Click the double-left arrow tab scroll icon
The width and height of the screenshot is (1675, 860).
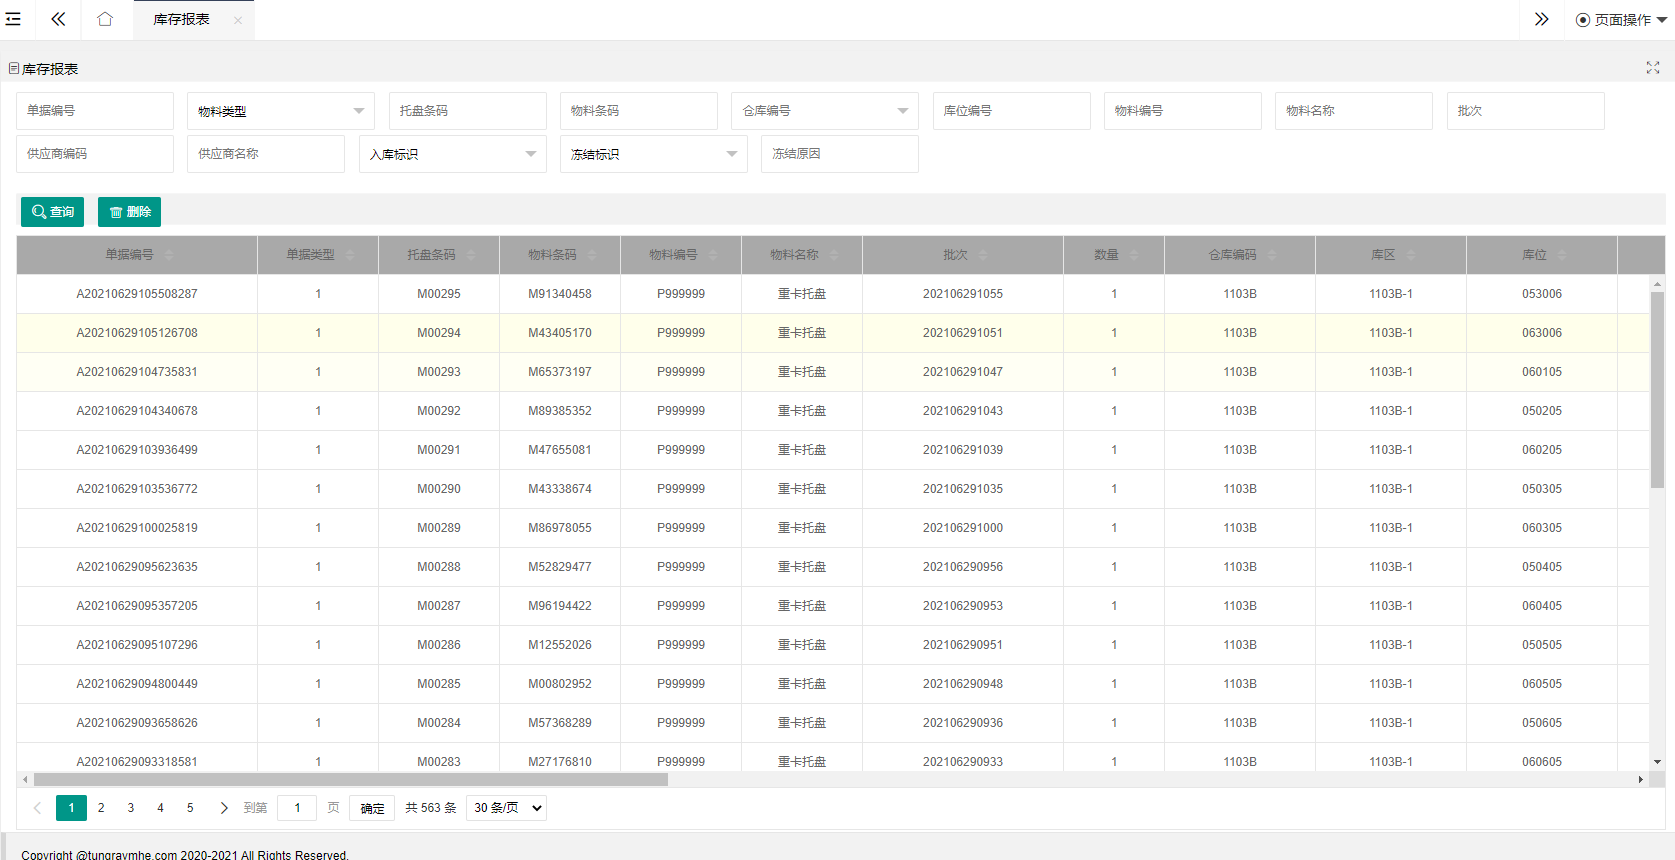(x=58, y=19)
